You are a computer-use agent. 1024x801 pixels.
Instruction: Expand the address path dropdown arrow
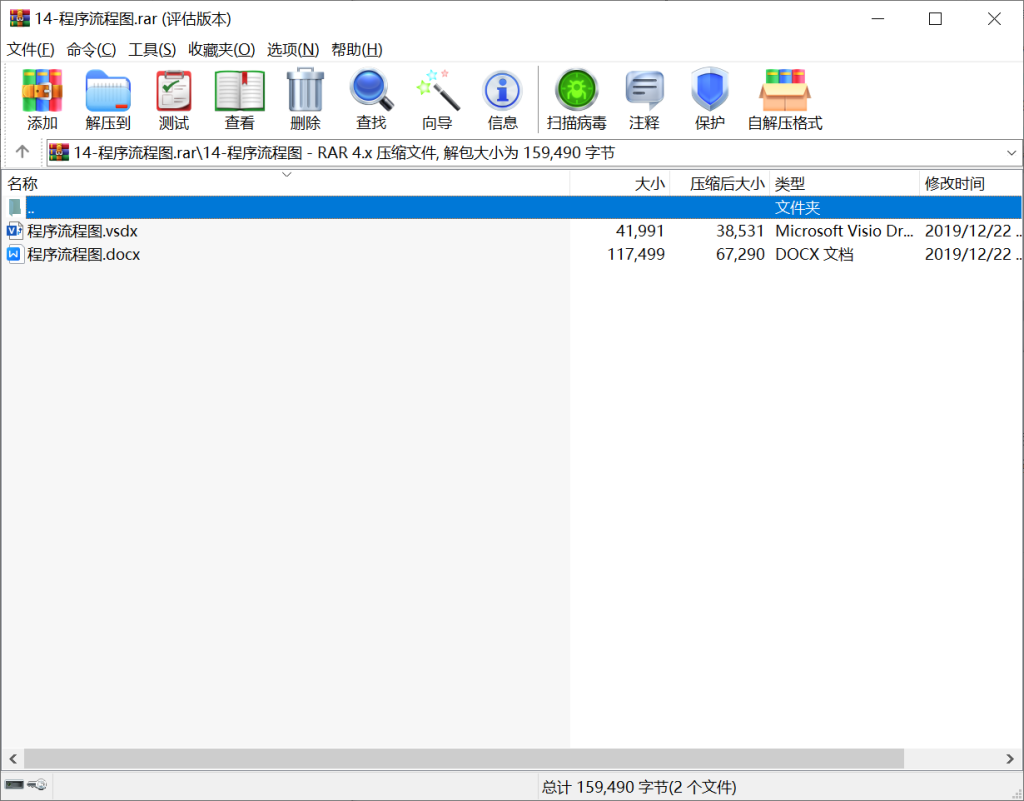tap(1011, 153)
